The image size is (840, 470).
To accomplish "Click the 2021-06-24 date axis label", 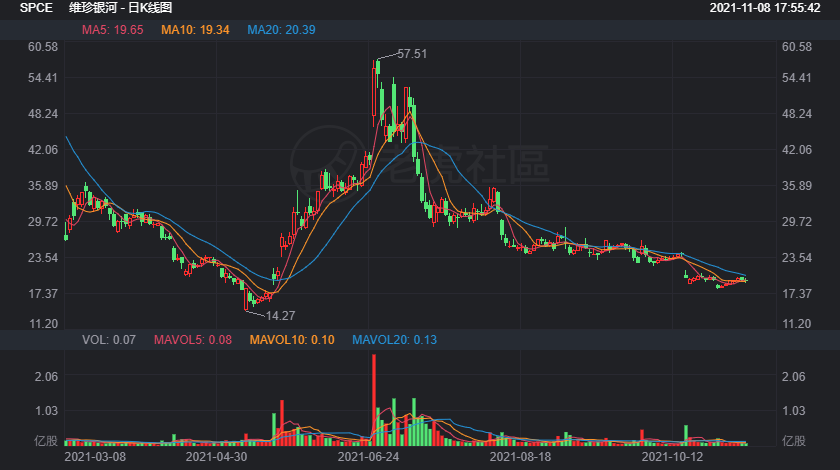I will tap(369, 457).
